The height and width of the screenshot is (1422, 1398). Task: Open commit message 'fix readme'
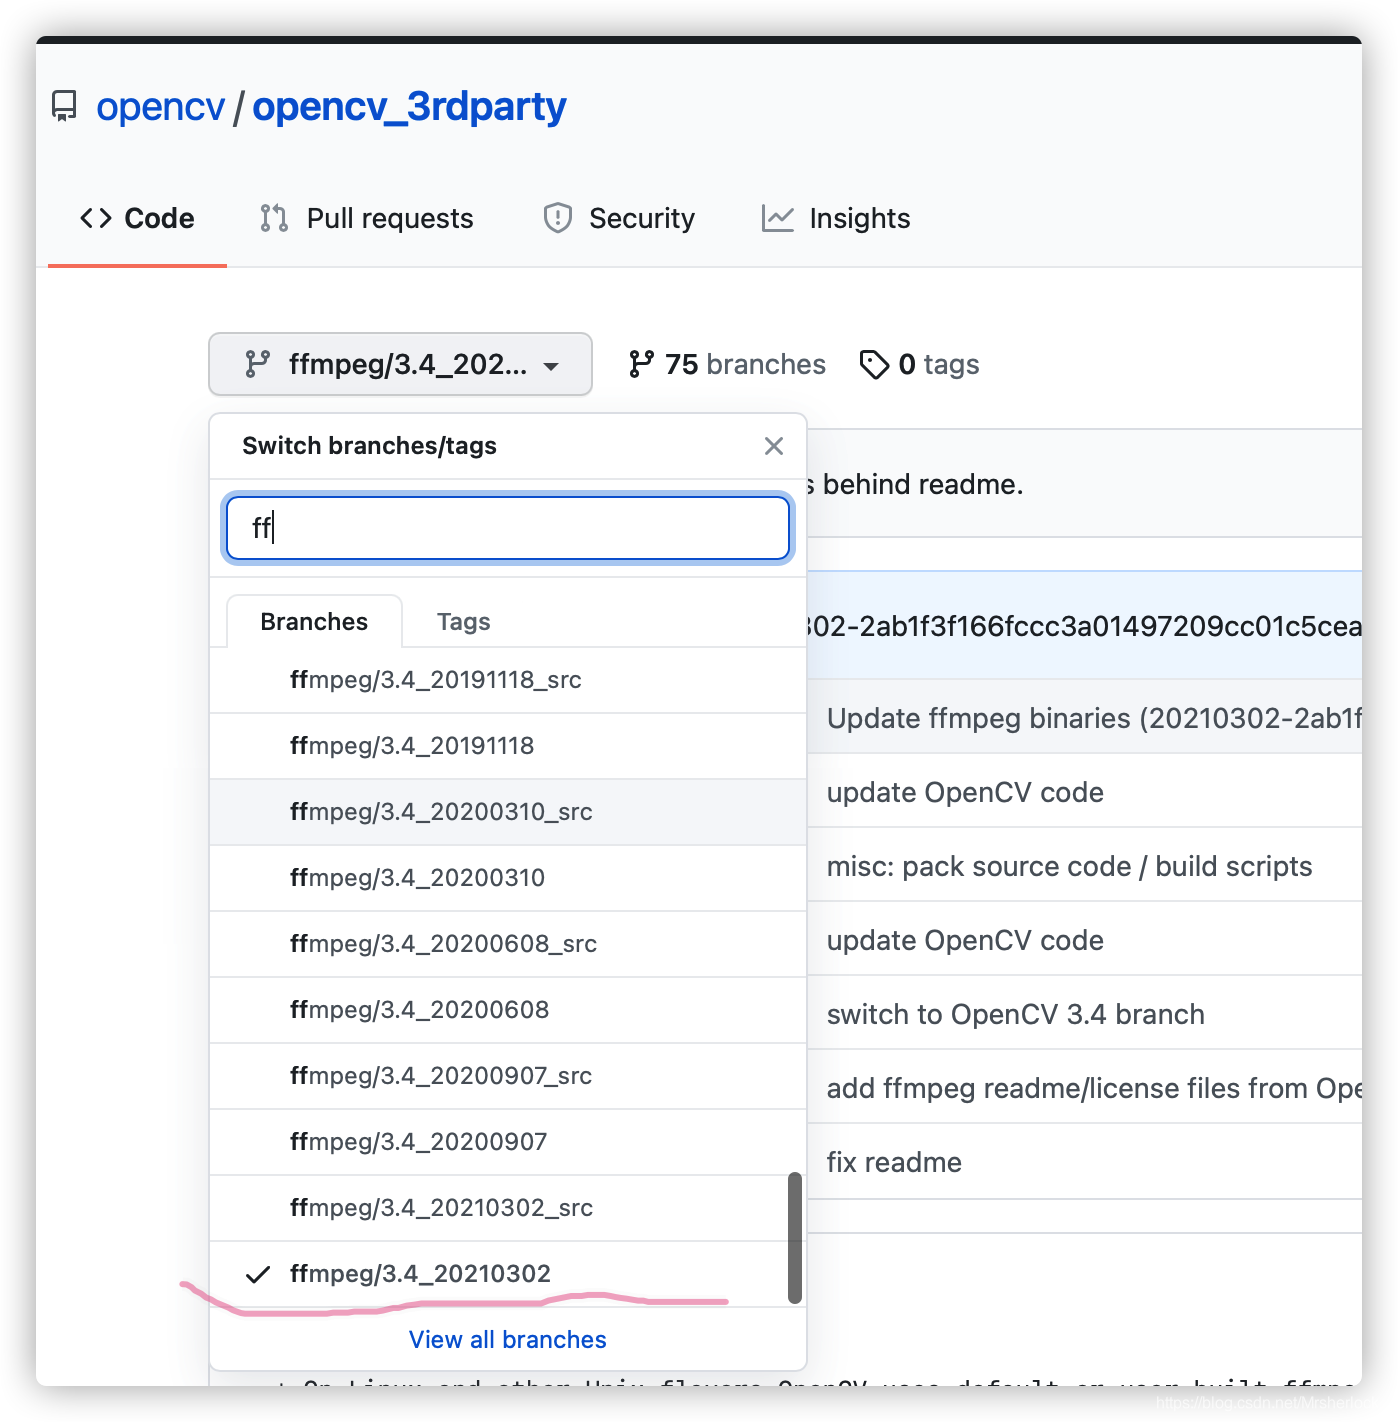coord(894,1162)
